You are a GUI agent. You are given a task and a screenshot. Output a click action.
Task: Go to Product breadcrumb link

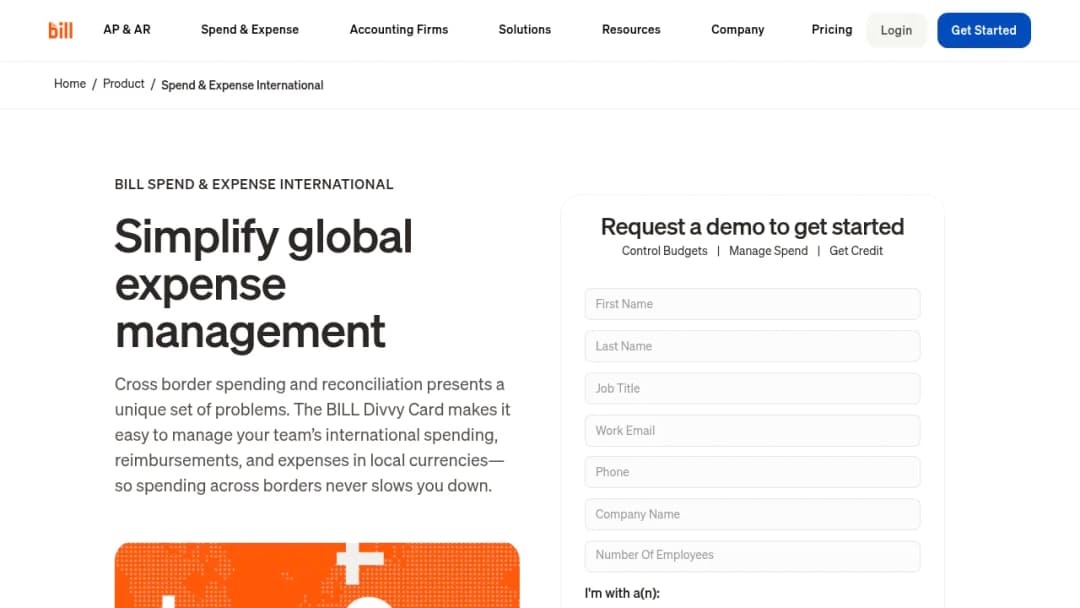click(123, 83)
